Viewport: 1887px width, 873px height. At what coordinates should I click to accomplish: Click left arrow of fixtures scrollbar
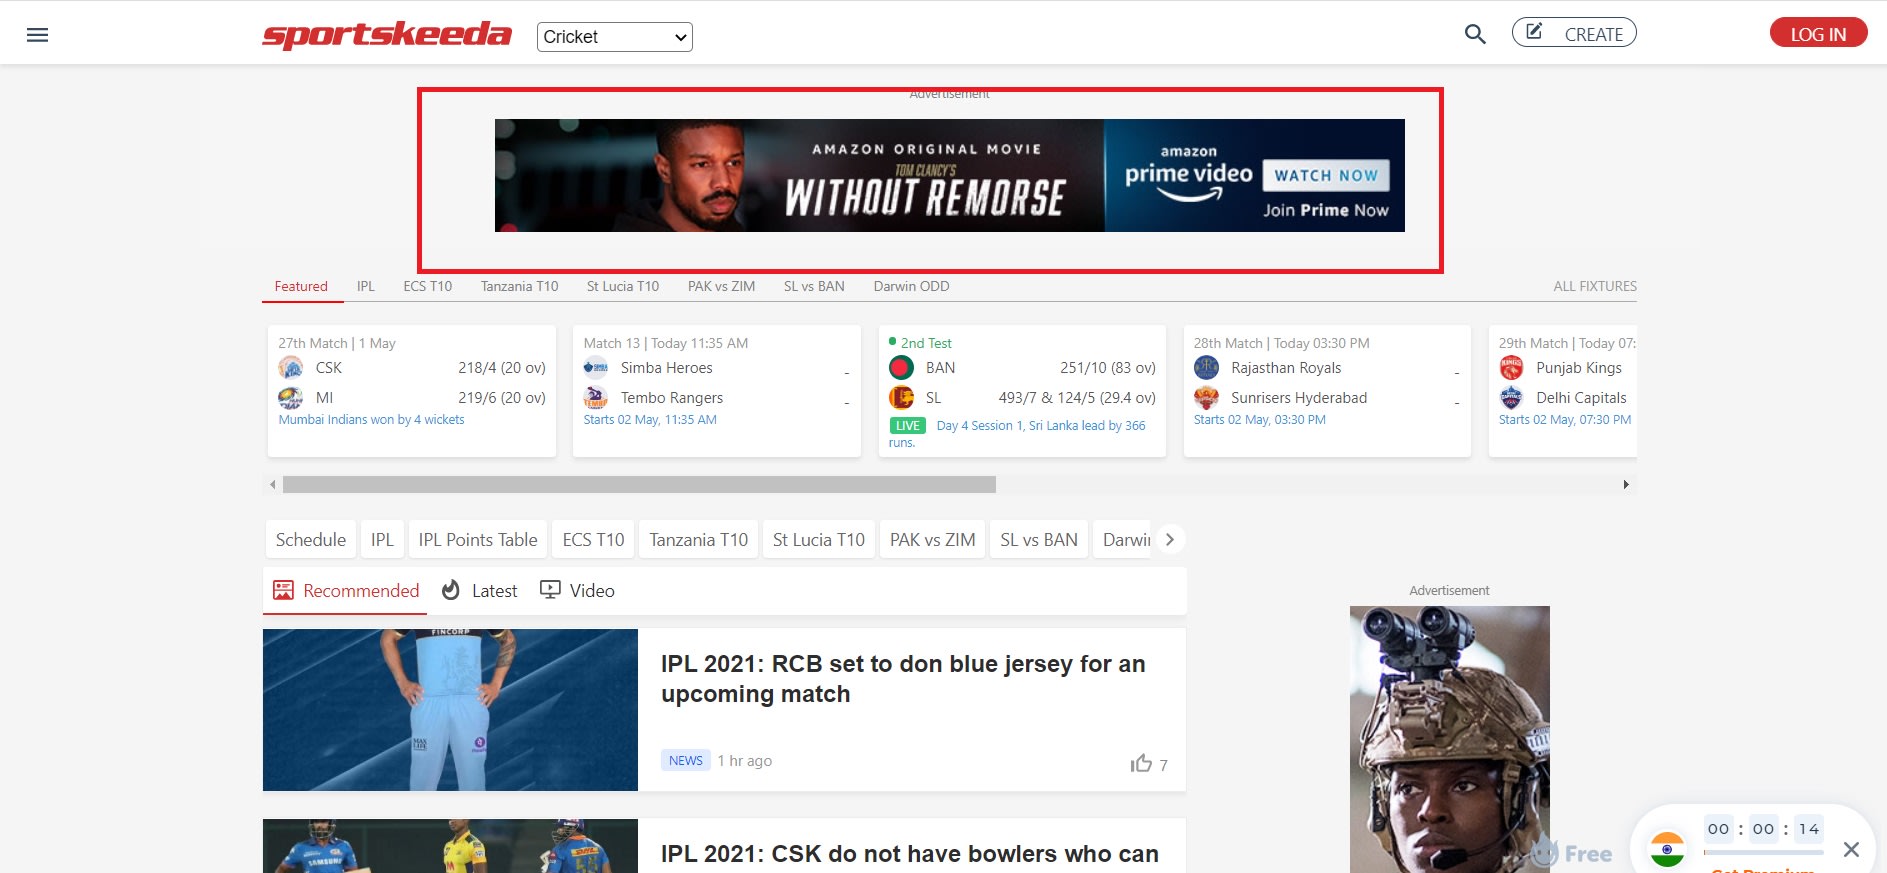[272, 485]
